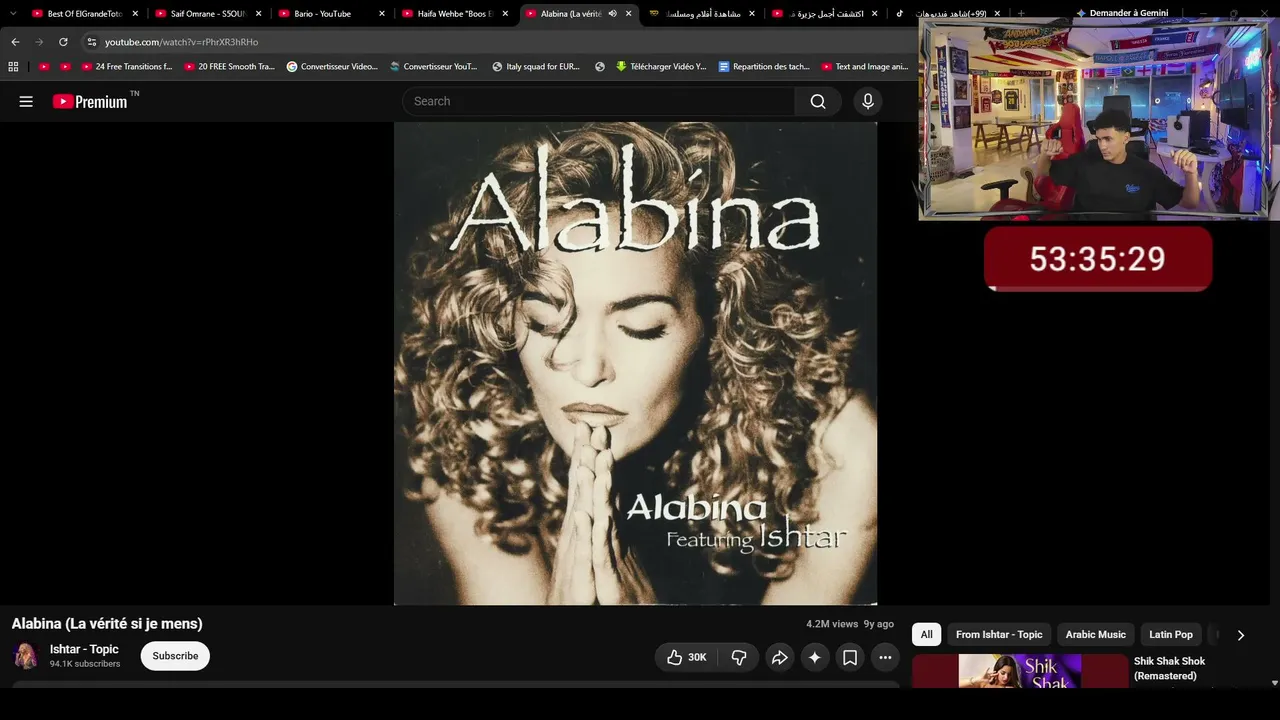The height and width of the screenshot is (720, 1280).
Task: Open Shik Shak Shok (Remastered) title
Action: pos(1169,669)
